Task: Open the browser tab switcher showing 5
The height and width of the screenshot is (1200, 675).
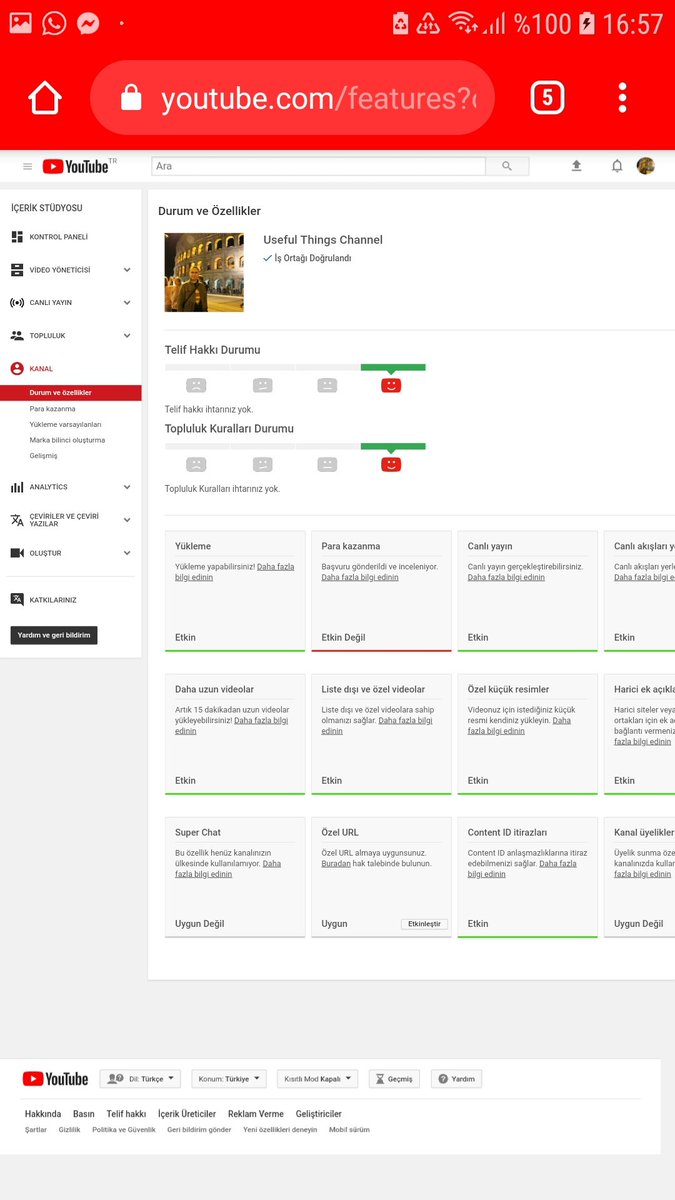Action: [x=547, y=98]
